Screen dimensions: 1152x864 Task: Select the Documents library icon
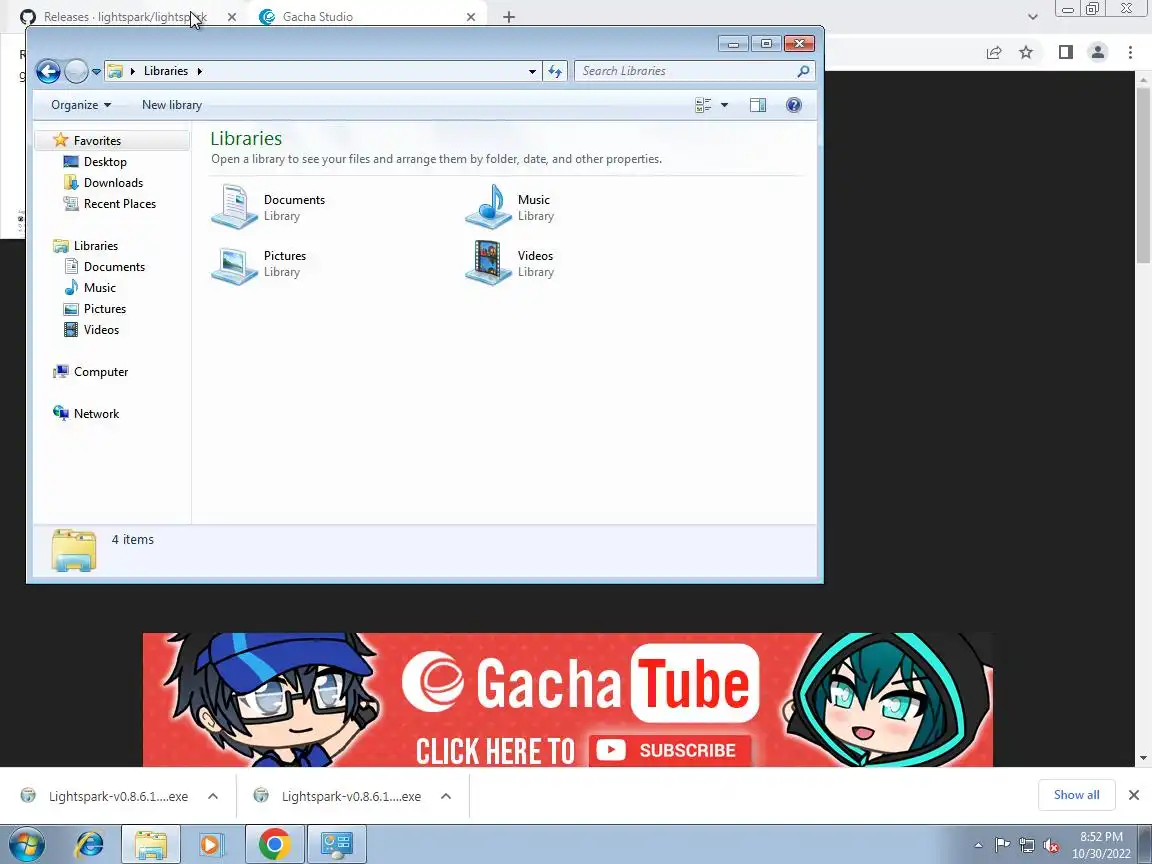pyautogui.click(x=234, y=207)
